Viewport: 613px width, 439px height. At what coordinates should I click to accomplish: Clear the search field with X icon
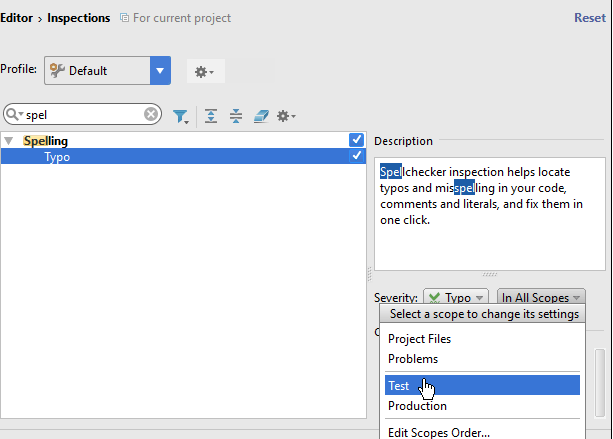pyautogui.click(x=151, y=114)
